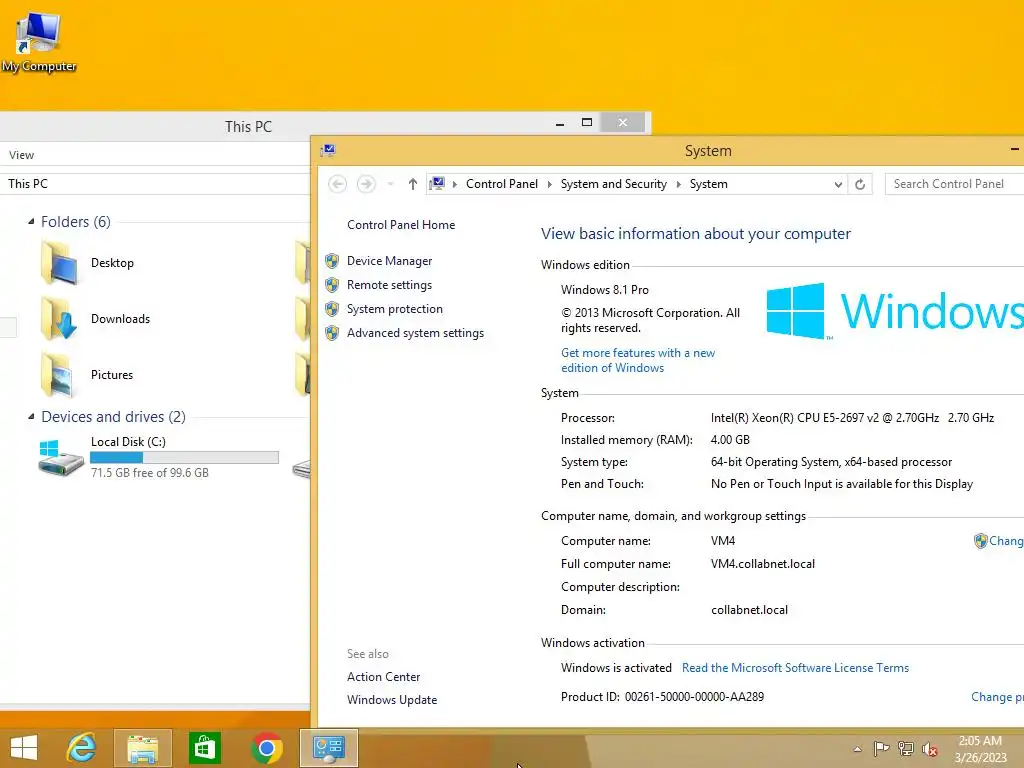Click the Advanced system settings shield icon
The height and width of the screenshot is (768, 1024).
(332, 333)
